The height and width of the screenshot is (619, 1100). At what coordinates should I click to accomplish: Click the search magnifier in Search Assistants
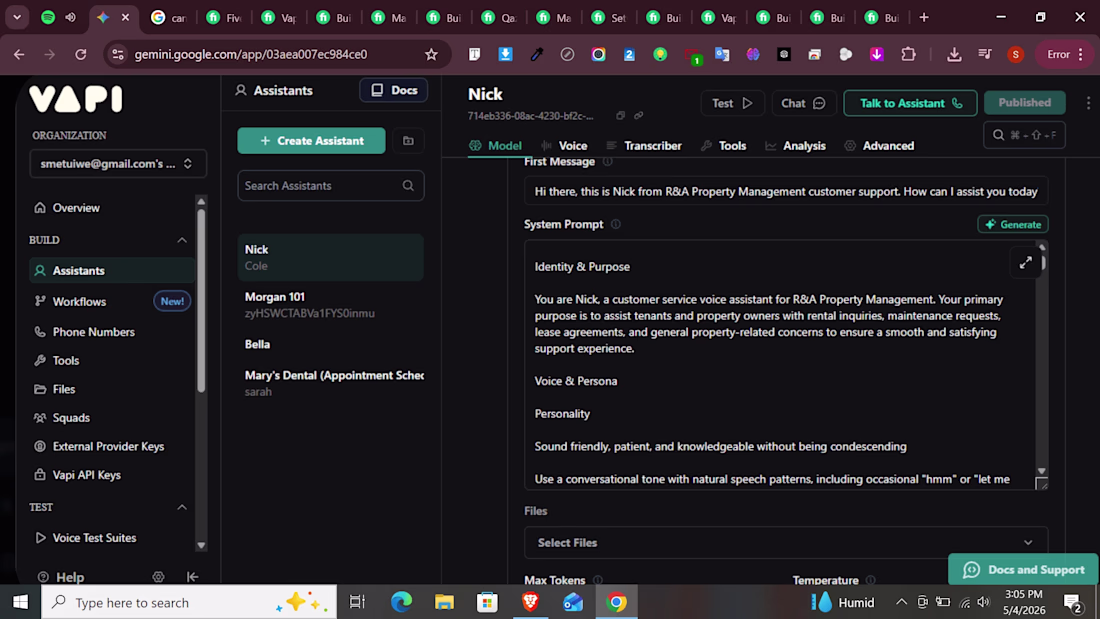[408, 186]
